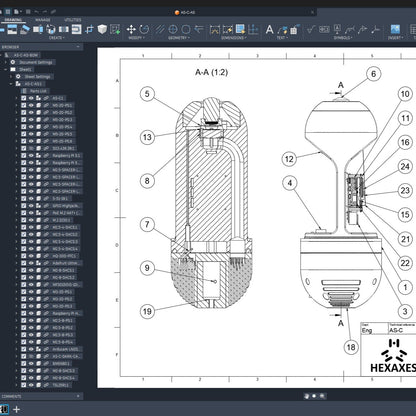Screen dimensions: 416x416
Task: Select the Centerline tool in Geometry
Action: 160,30
